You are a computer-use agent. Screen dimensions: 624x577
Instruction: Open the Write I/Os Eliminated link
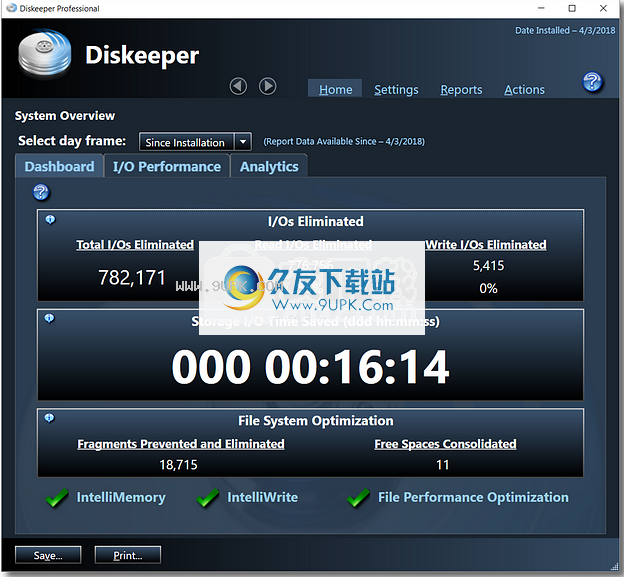[x=486, y=244]
